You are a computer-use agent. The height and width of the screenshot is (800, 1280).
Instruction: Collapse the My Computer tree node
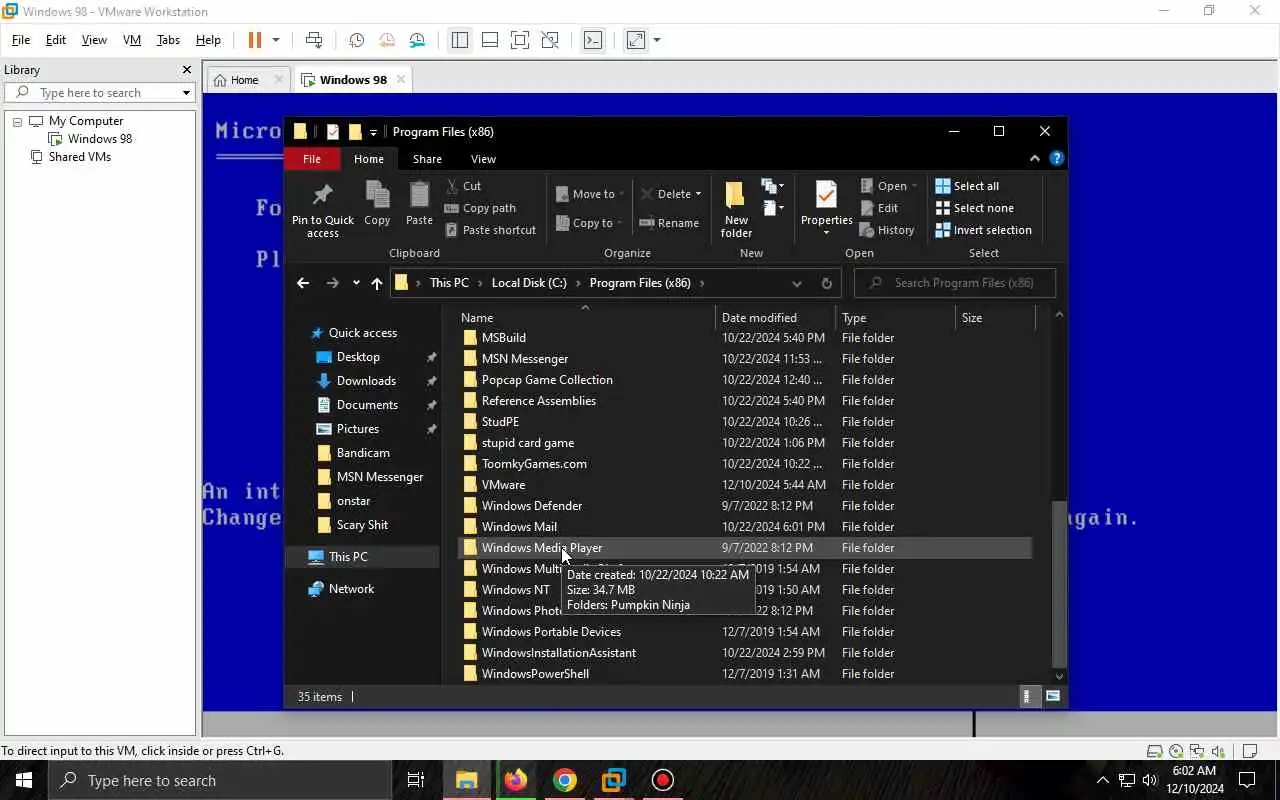(x=17, y=121)
